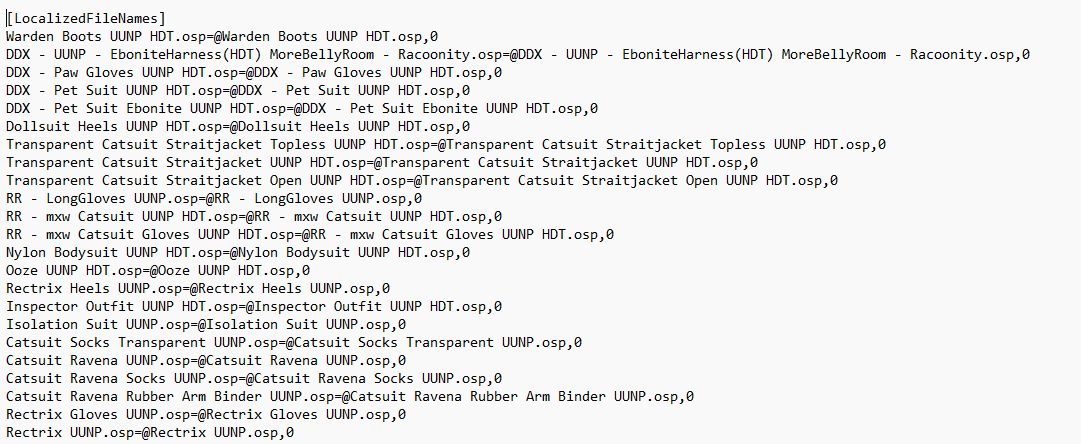The width and height of the screenshot is (1081, 444).
Task: Click the Ooze UUNP HDT line
Action: coord(158,270)
